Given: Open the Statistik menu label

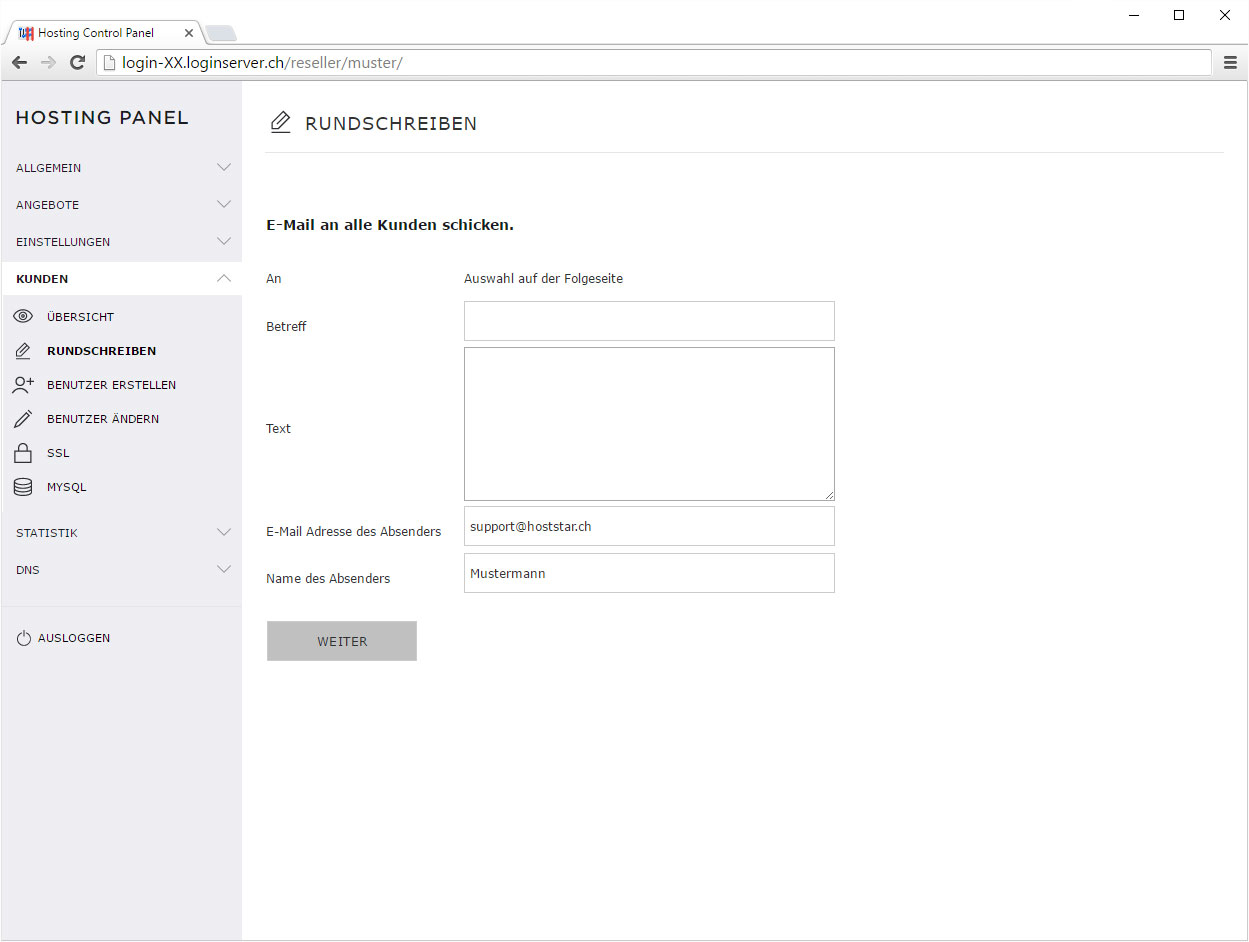Looking at the screenshot, I should pos(47,533).
